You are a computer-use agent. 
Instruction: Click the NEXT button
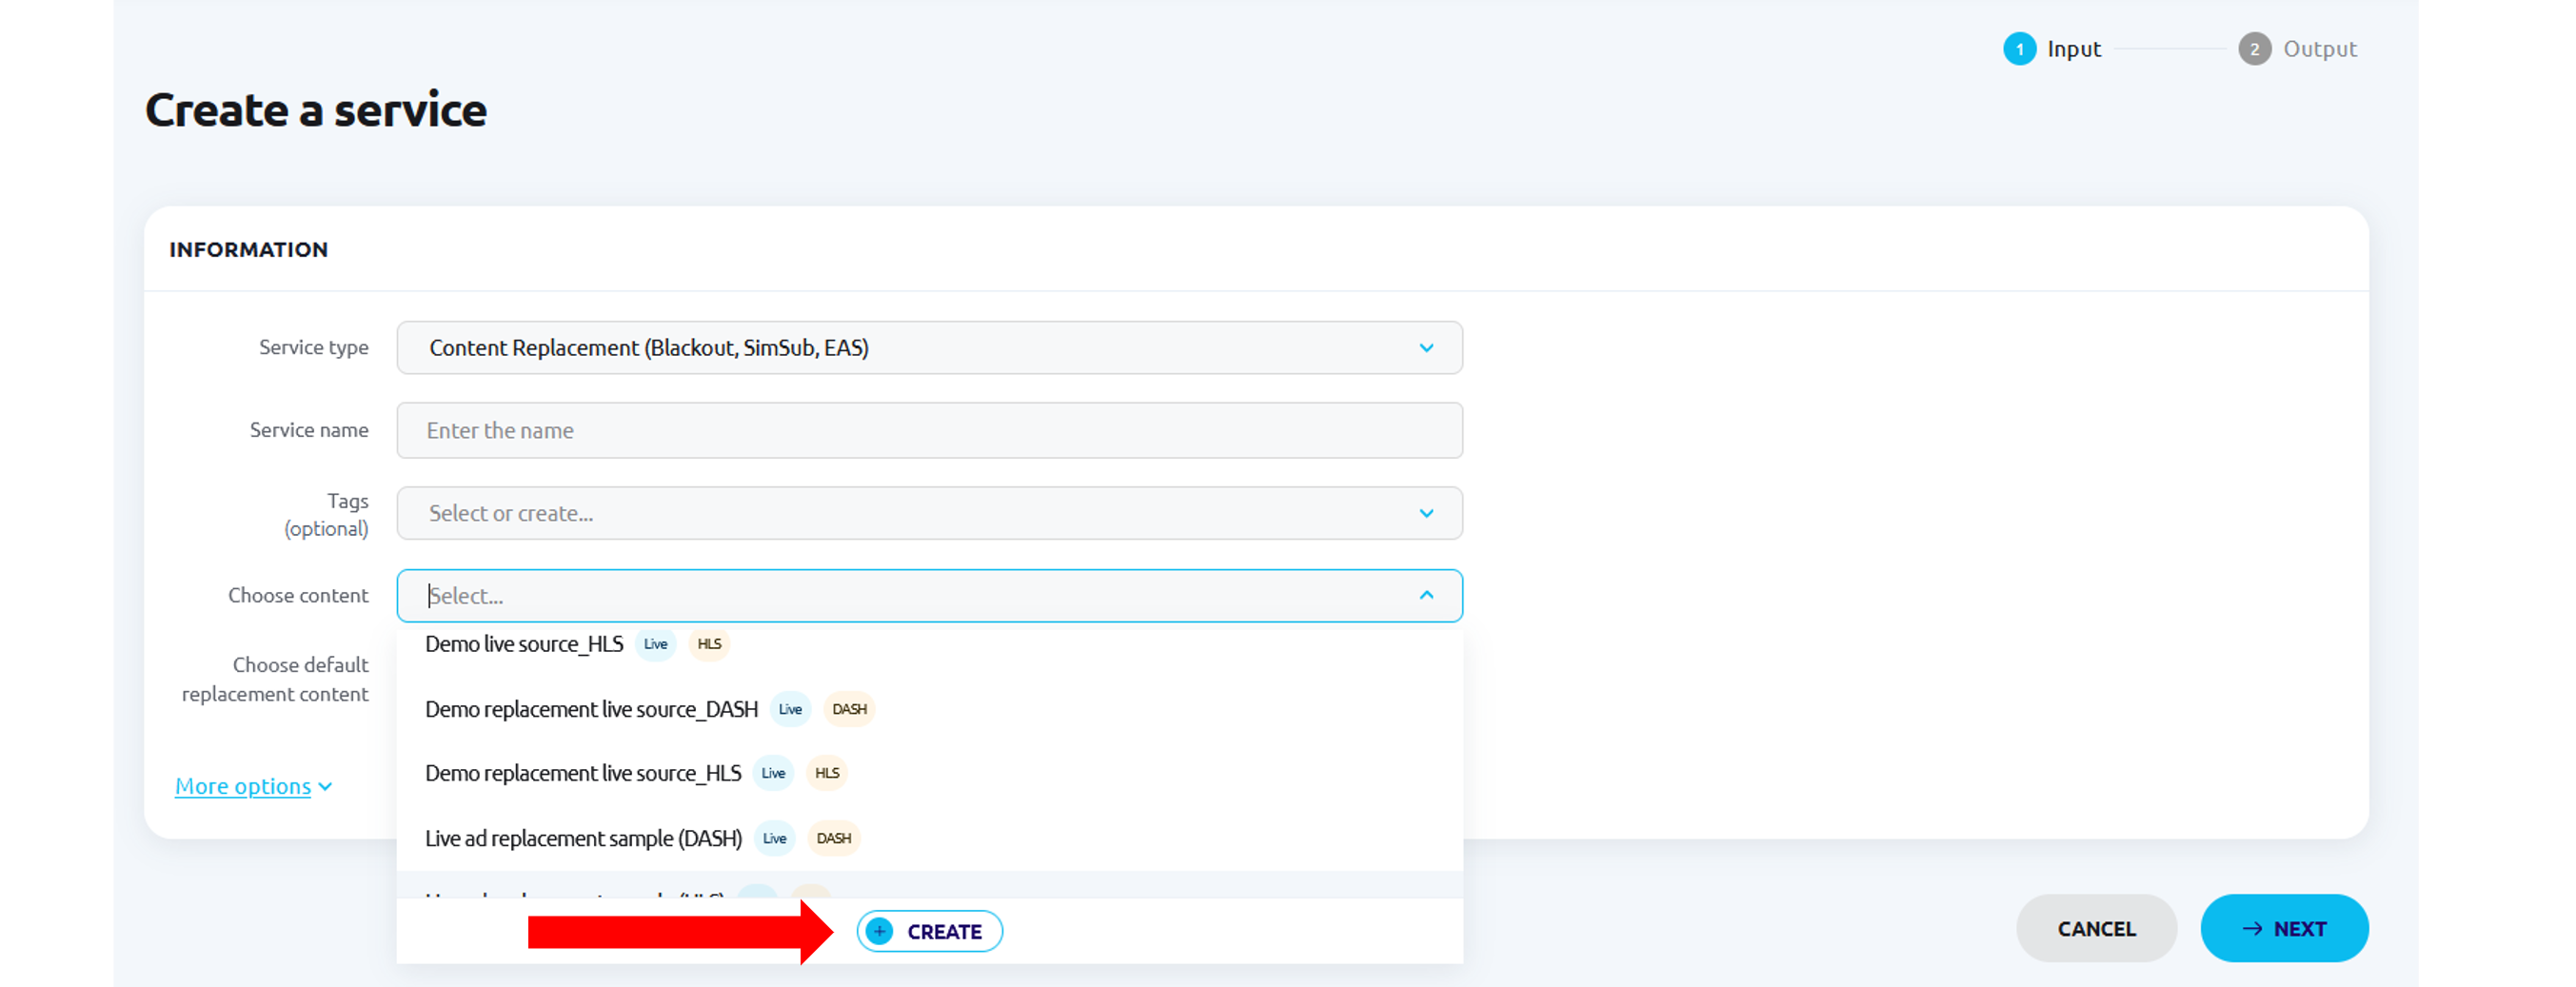click(2284, 928)
